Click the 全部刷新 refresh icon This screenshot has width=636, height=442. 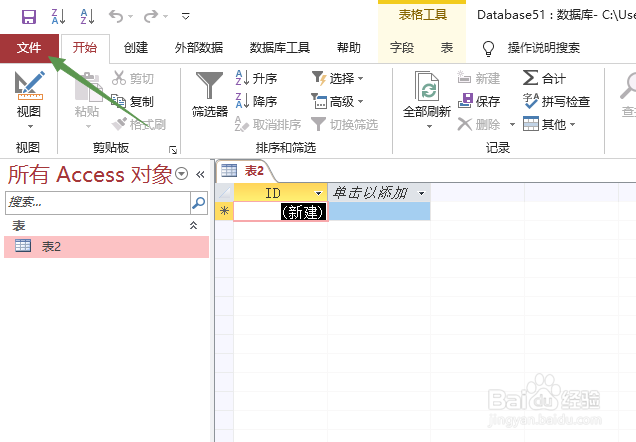coord(427,86)
